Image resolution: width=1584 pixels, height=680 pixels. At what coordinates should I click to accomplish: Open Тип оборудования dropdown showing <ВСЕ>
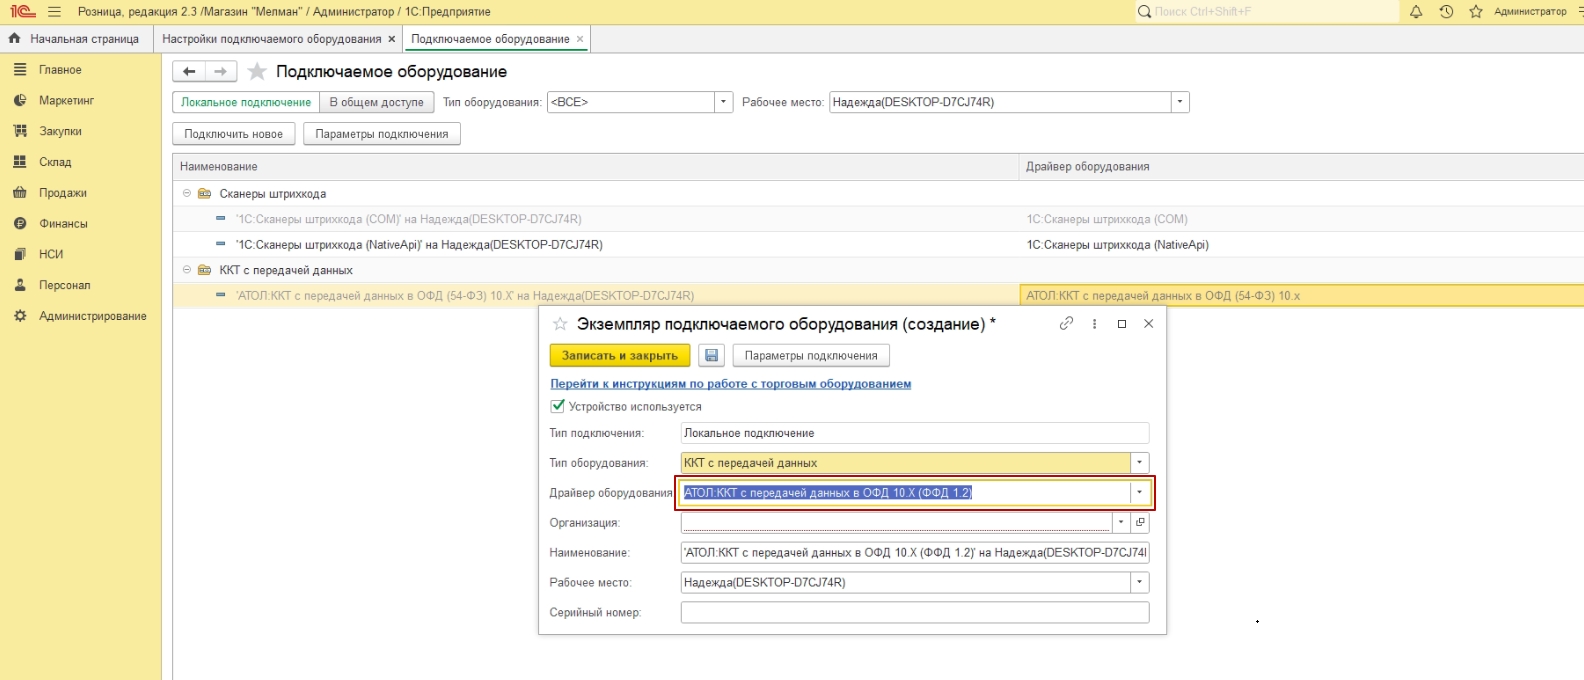point(724,102)
